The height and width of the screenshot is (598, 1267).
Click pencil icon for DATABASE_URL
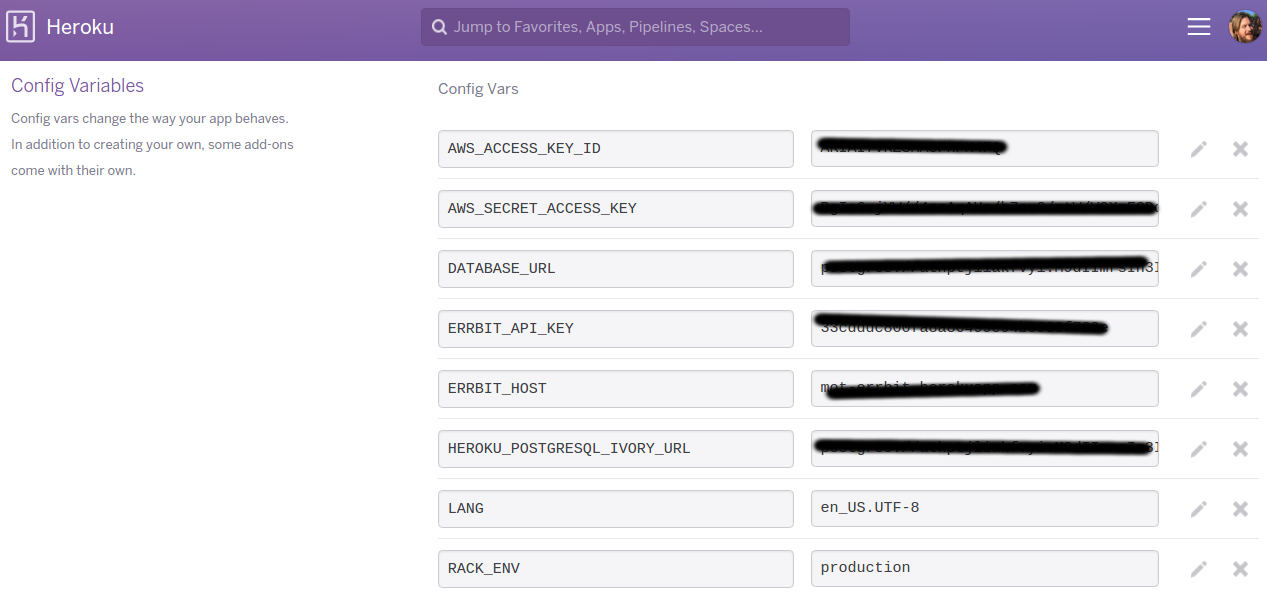point(1198,269)
